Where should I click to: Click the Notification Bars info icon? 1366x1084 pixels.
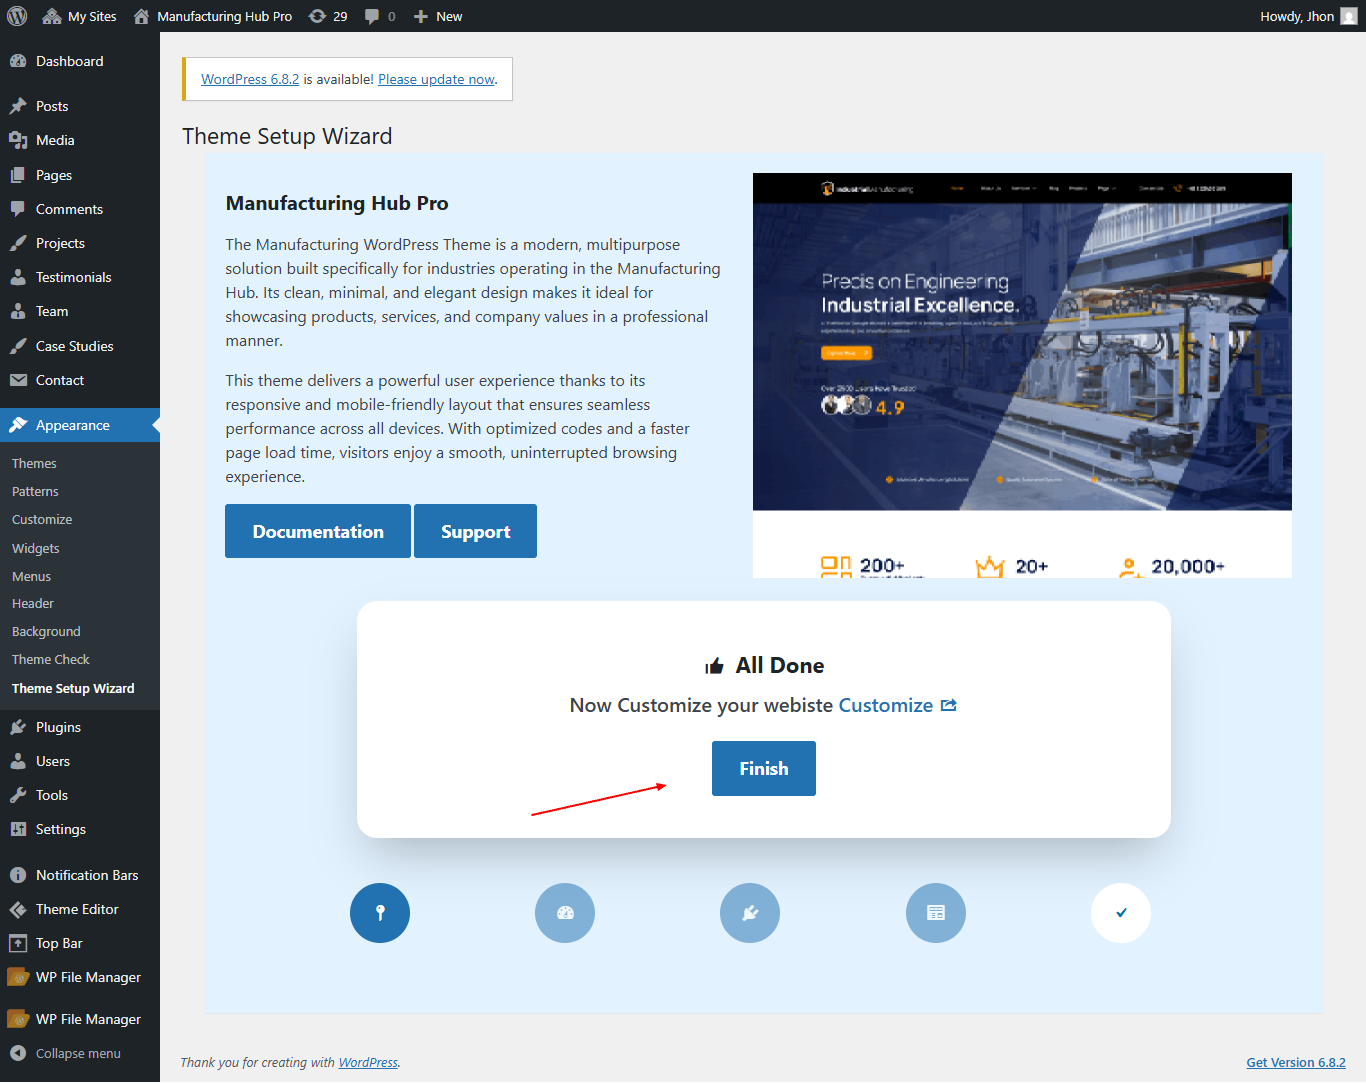[18, 875]
